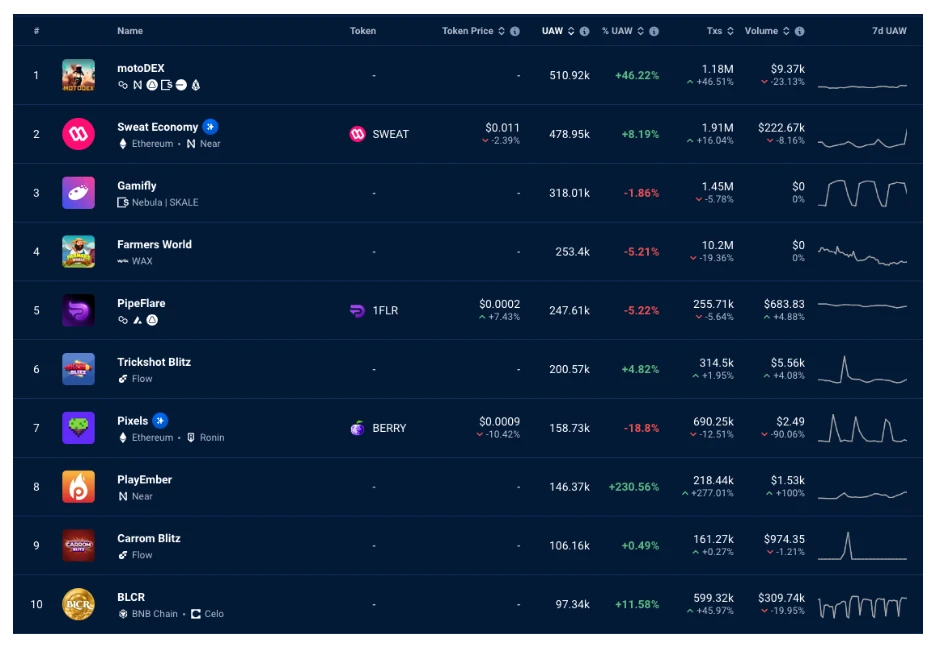Image resolution: width=940 pixels, height=648 pixels.
Task: Open the Farmers World game thumbnail
Action: tap(79, 252)
